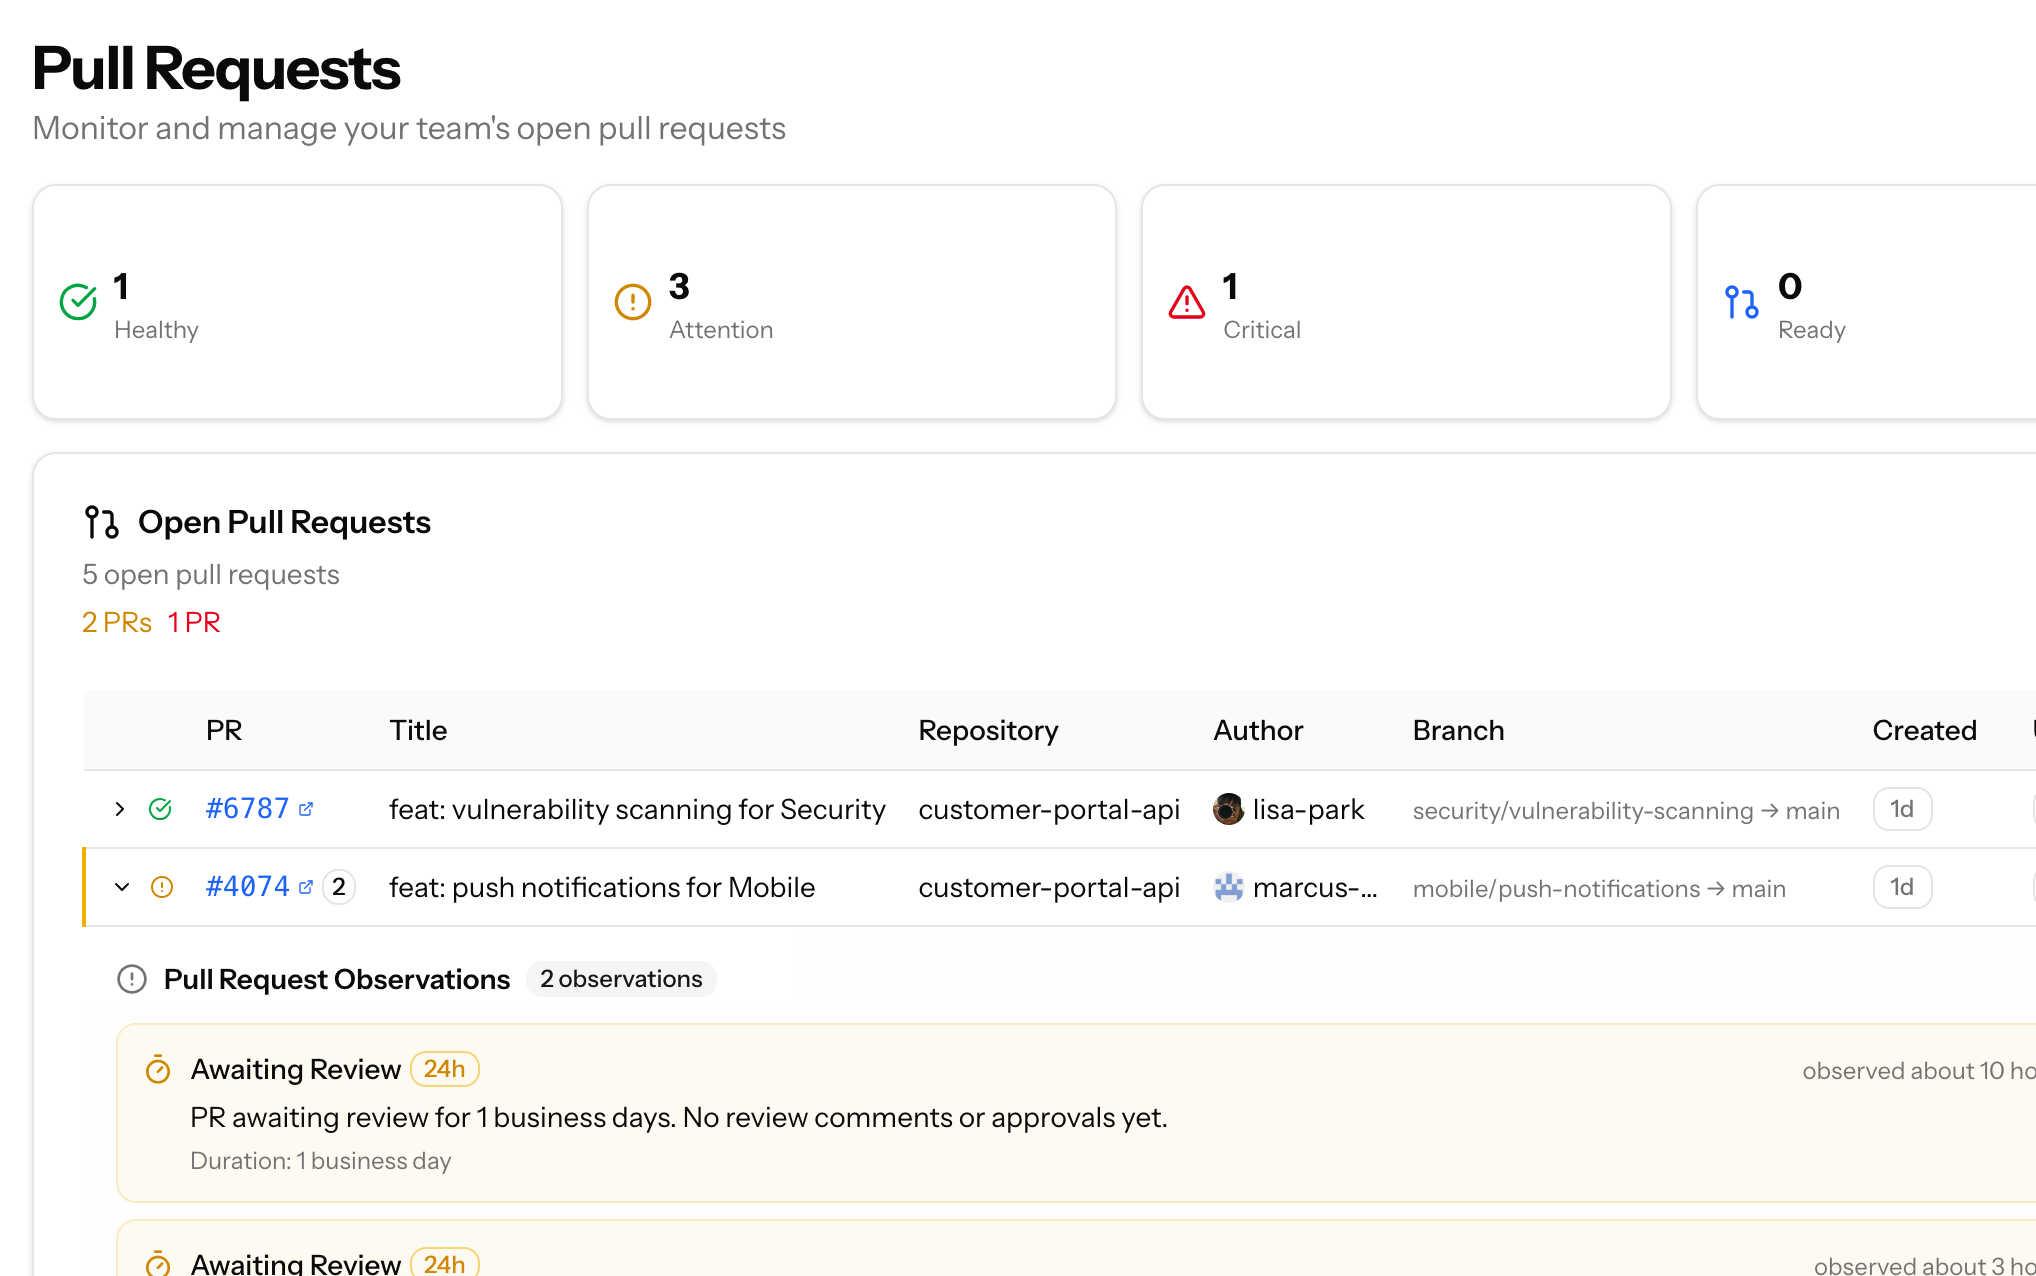Click the timer icon on first Awaiting Review

(158, 1070)
